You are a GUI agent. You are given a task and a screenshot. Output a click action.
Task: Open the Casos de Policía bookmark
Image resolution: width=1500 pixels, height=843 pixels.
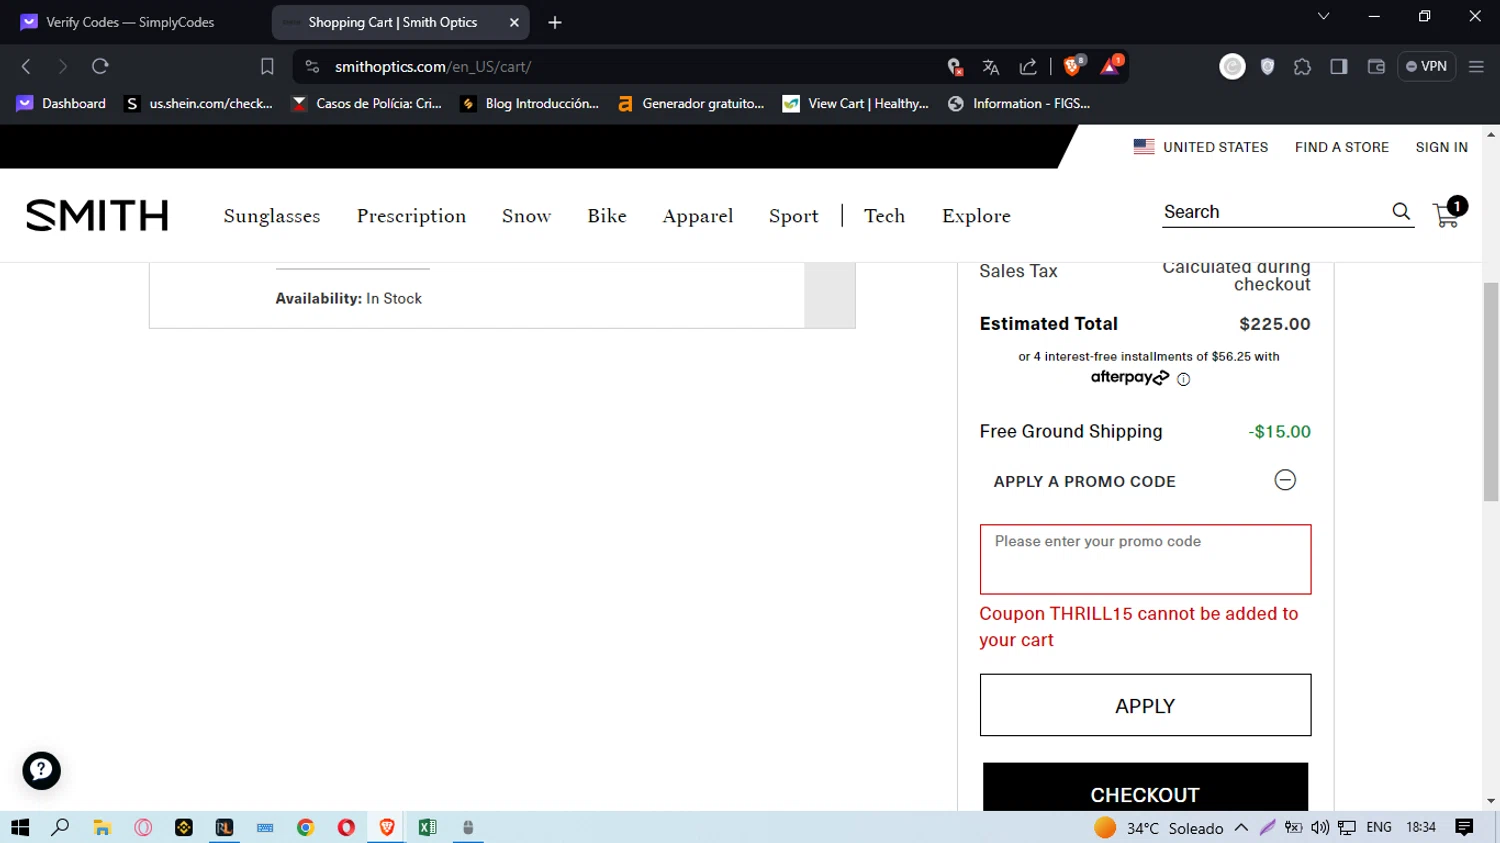tap(366, 103)
